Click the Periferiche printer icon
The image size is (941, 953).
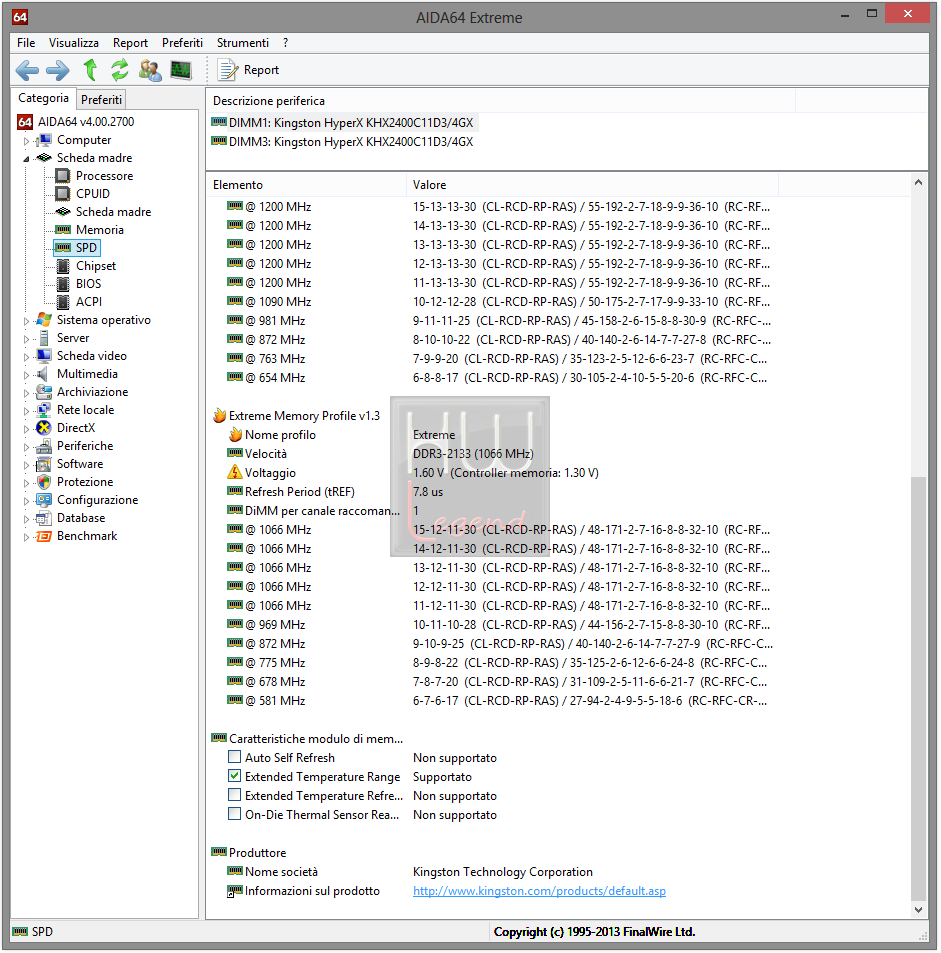44,446
